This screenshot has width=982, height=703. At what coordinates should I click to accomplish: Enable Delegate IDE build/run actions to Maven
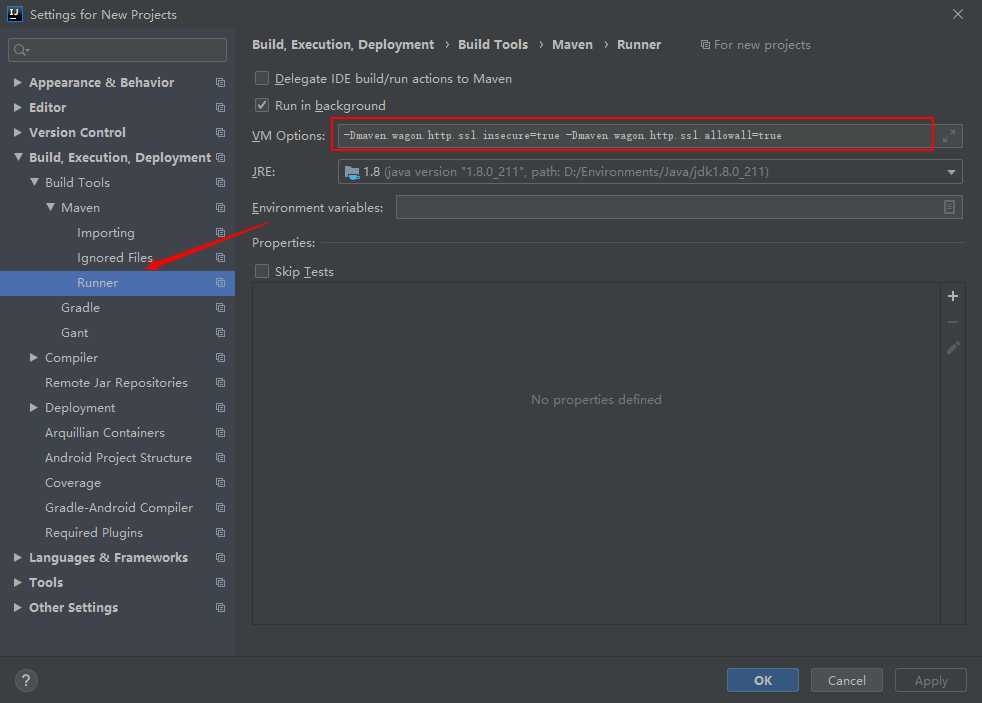(262, 78)
